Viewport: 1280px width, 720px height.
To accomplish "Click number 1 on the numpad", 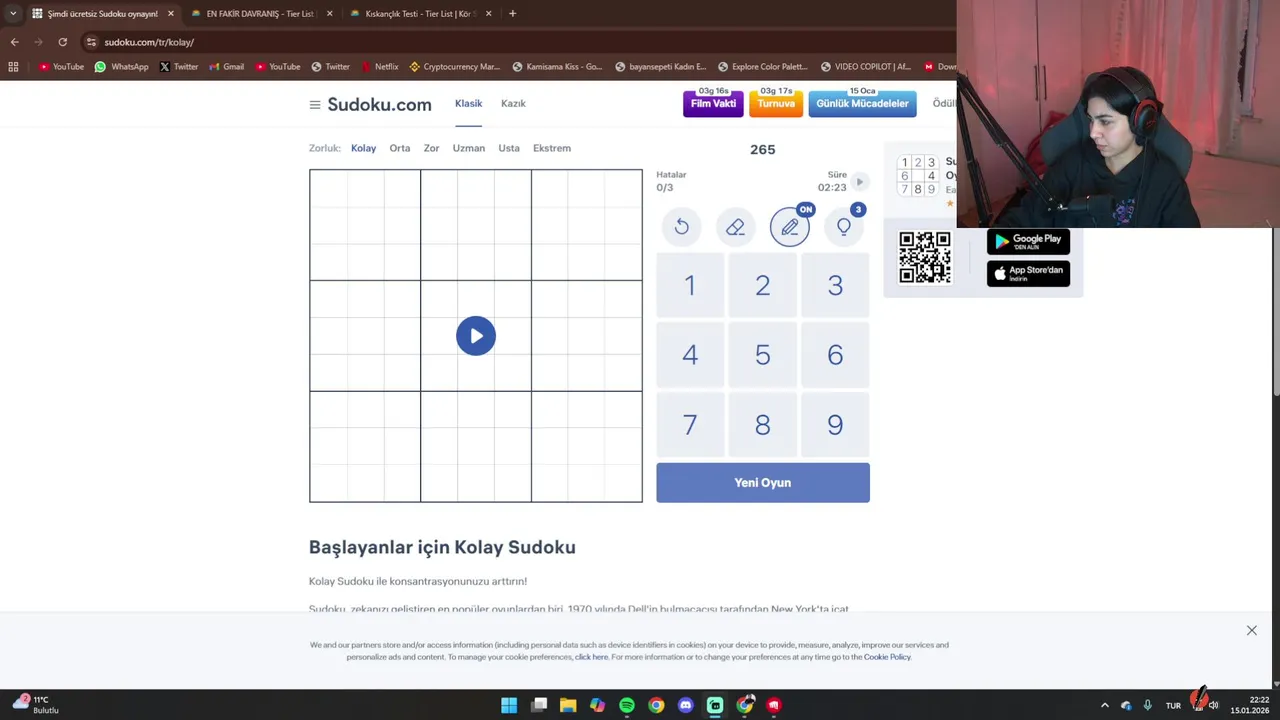I will 690,286.
